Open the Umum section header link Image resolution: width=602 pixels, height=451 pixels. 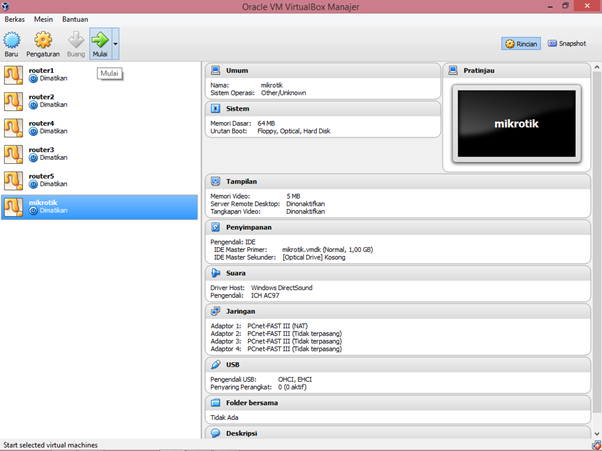coord(237,71)
